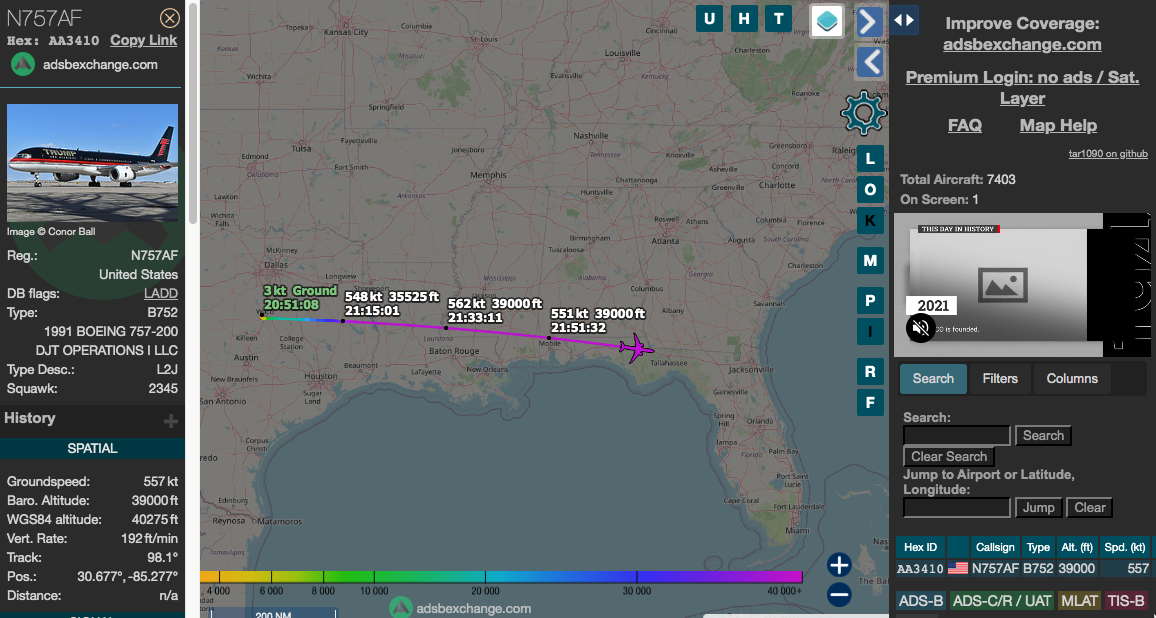Select the AA3410 row in aircraft table
This screenshot has width=1156, height=618.
coord(1023,569)
